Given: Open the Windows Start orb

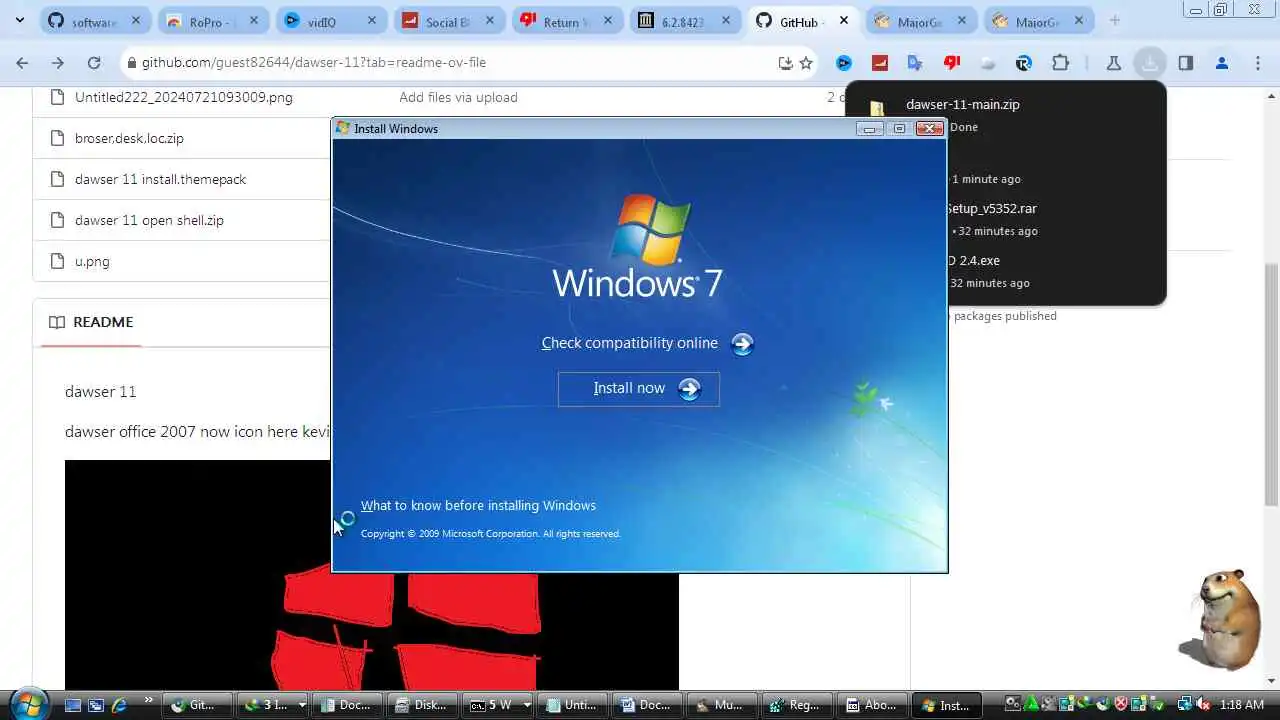Looking at the screenshot, I should (x=27, y=704).
